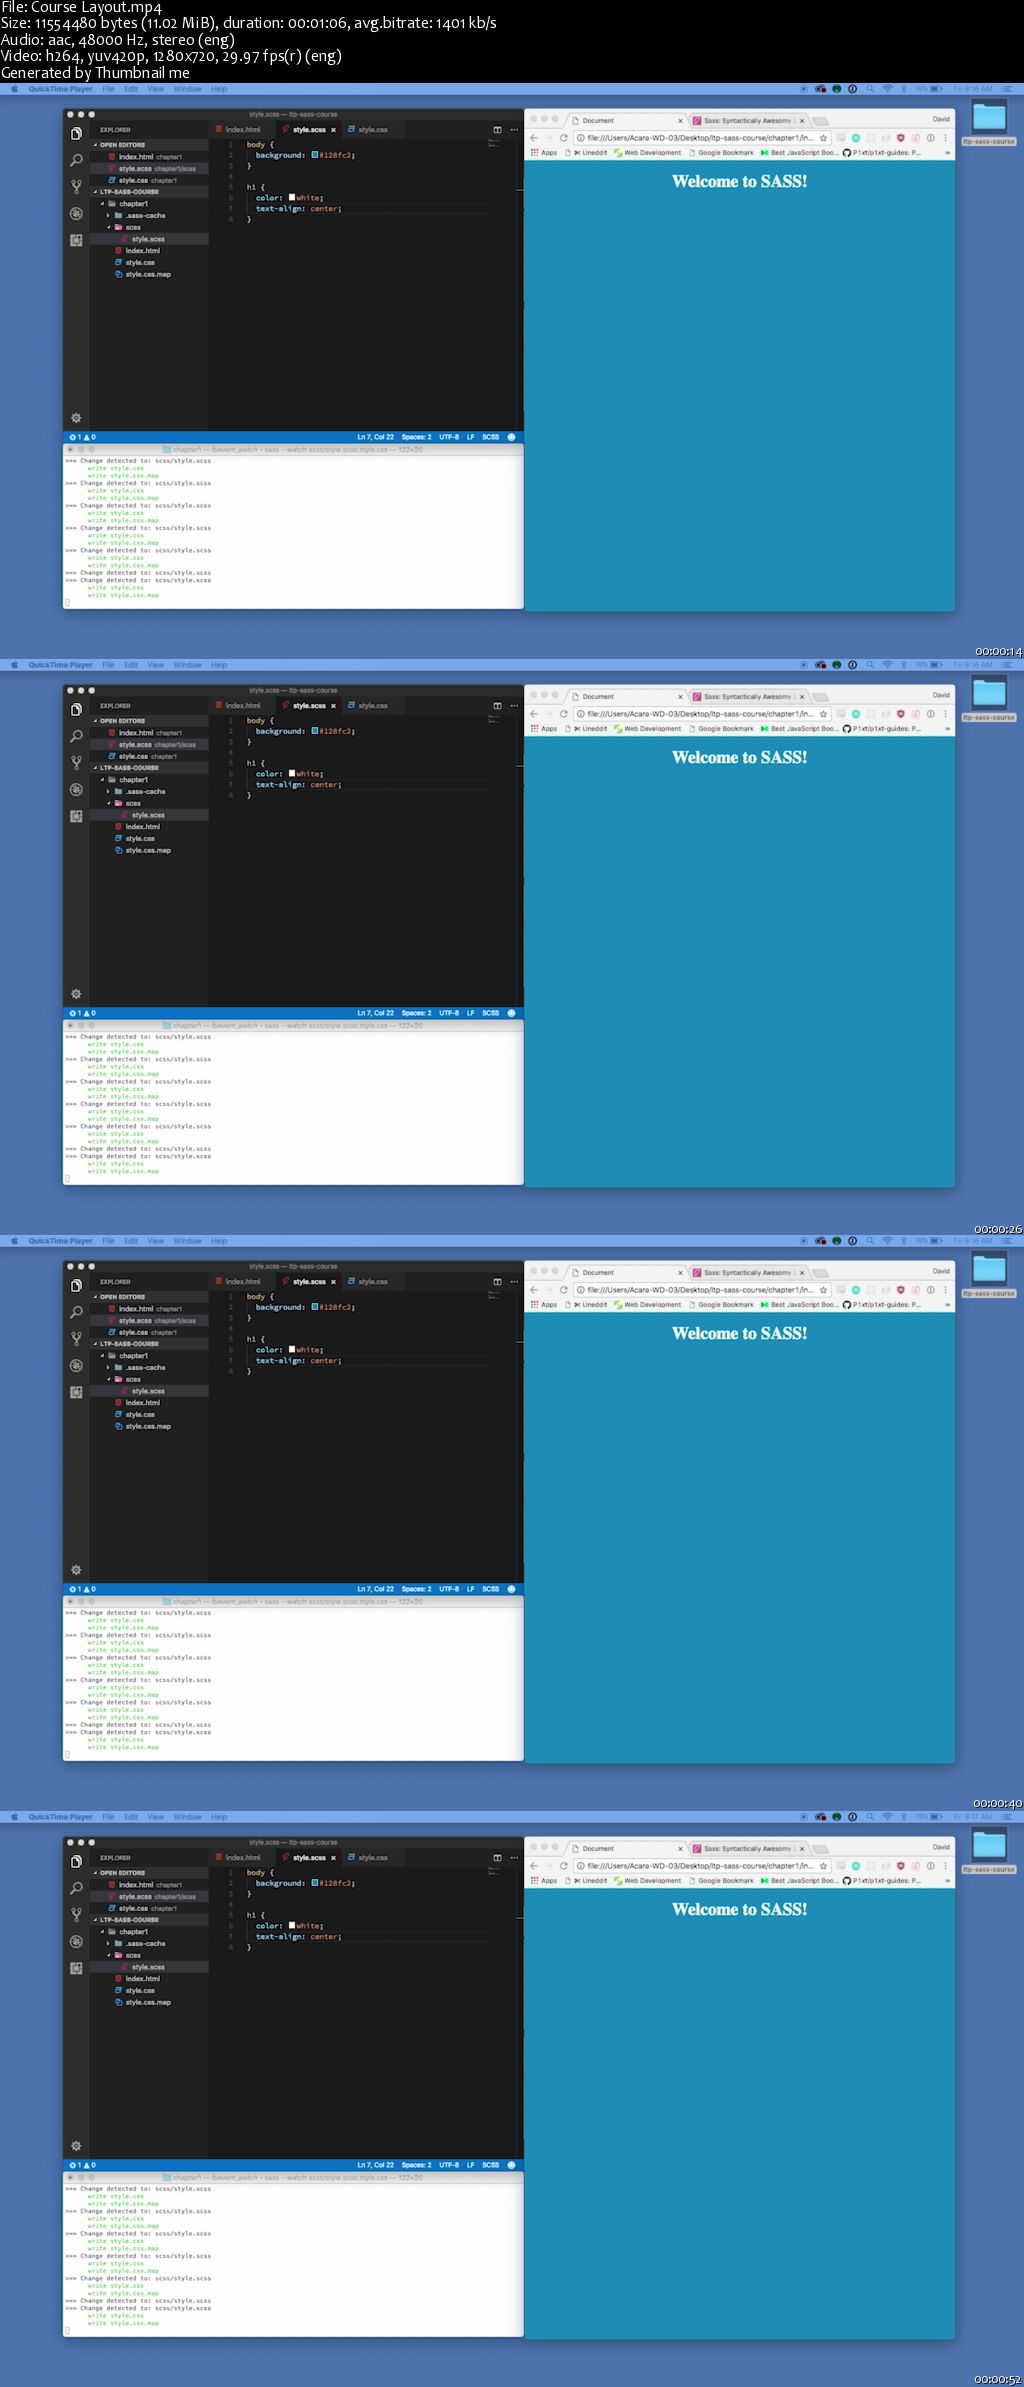Image resolution: width=1024 pixels, height=2387 pixels.
Task: Bookmark page with star icon, 00:00:26 frame
Action: pyautogui.click(x=824, y=714)
